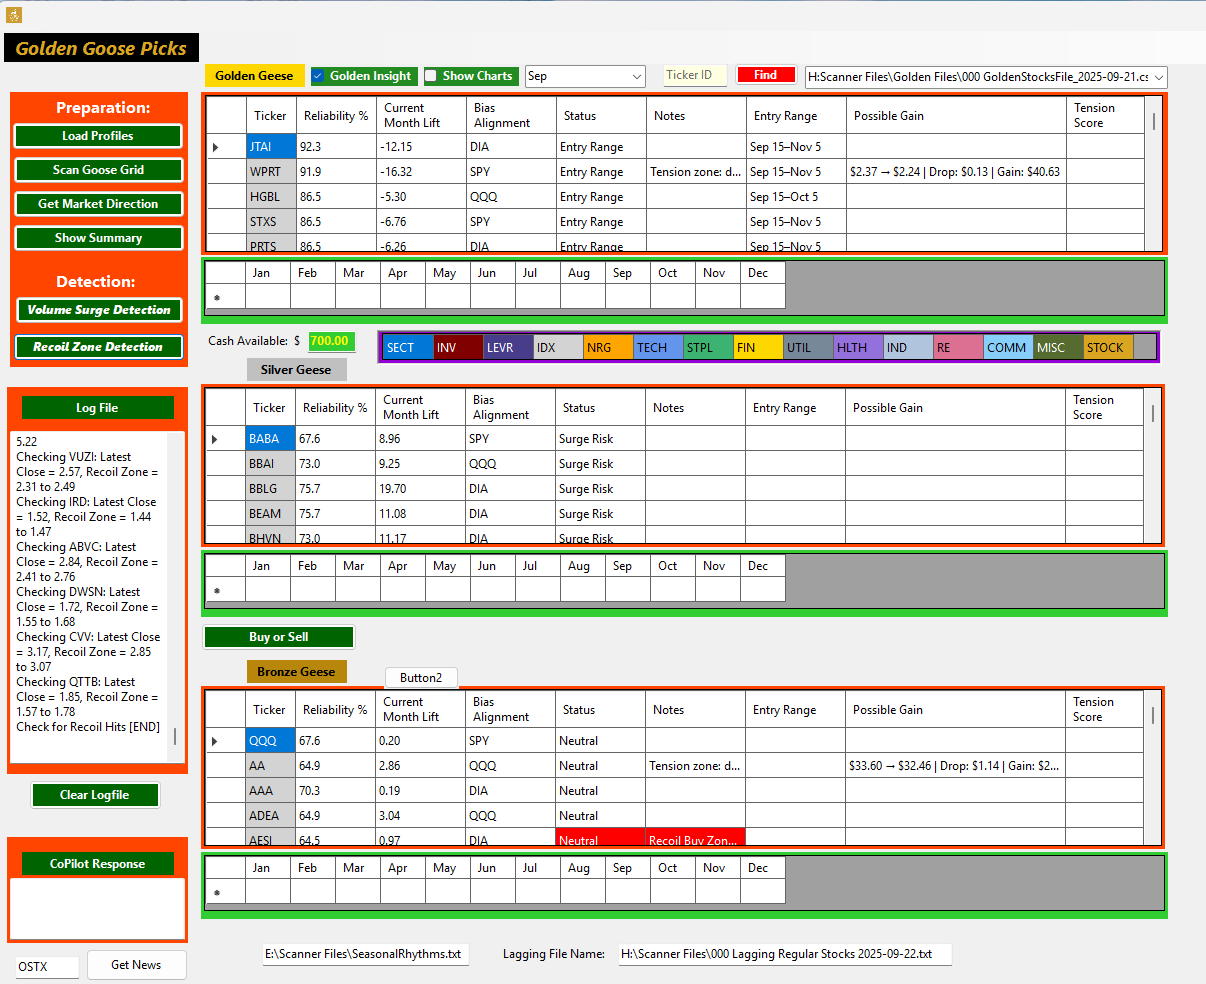Click the Ticker ID input field
1206x984 pixels.
pyautogui.click(x=695, y=75)
